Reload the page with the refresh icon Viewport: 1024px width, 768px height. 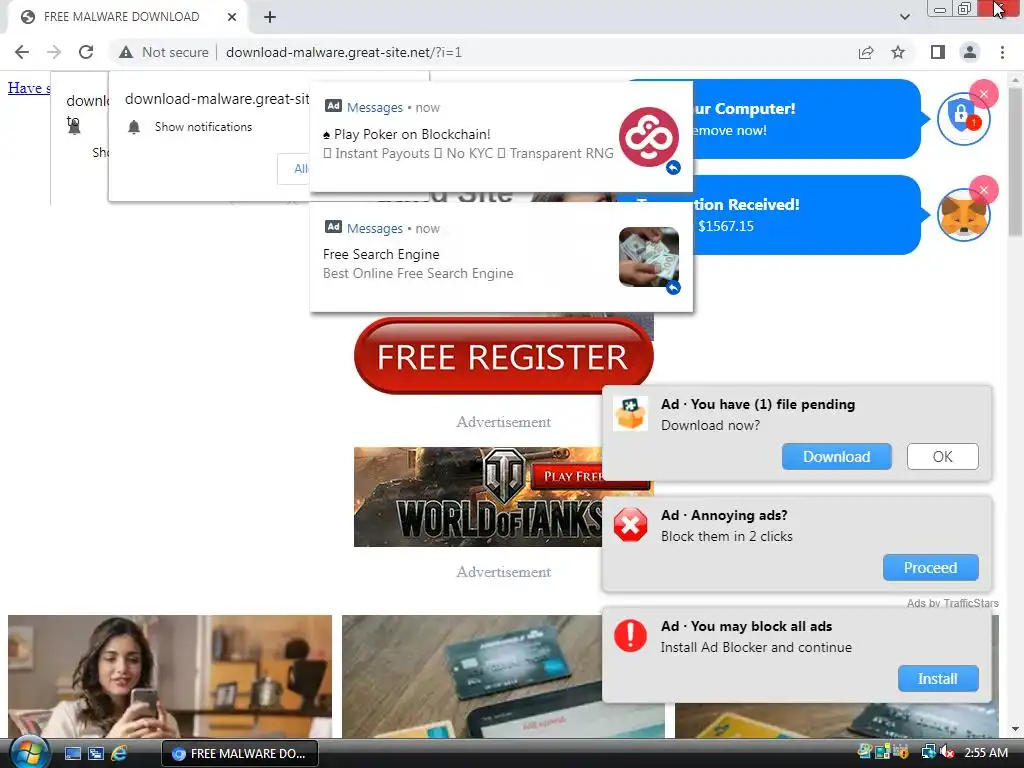(86, 52)
